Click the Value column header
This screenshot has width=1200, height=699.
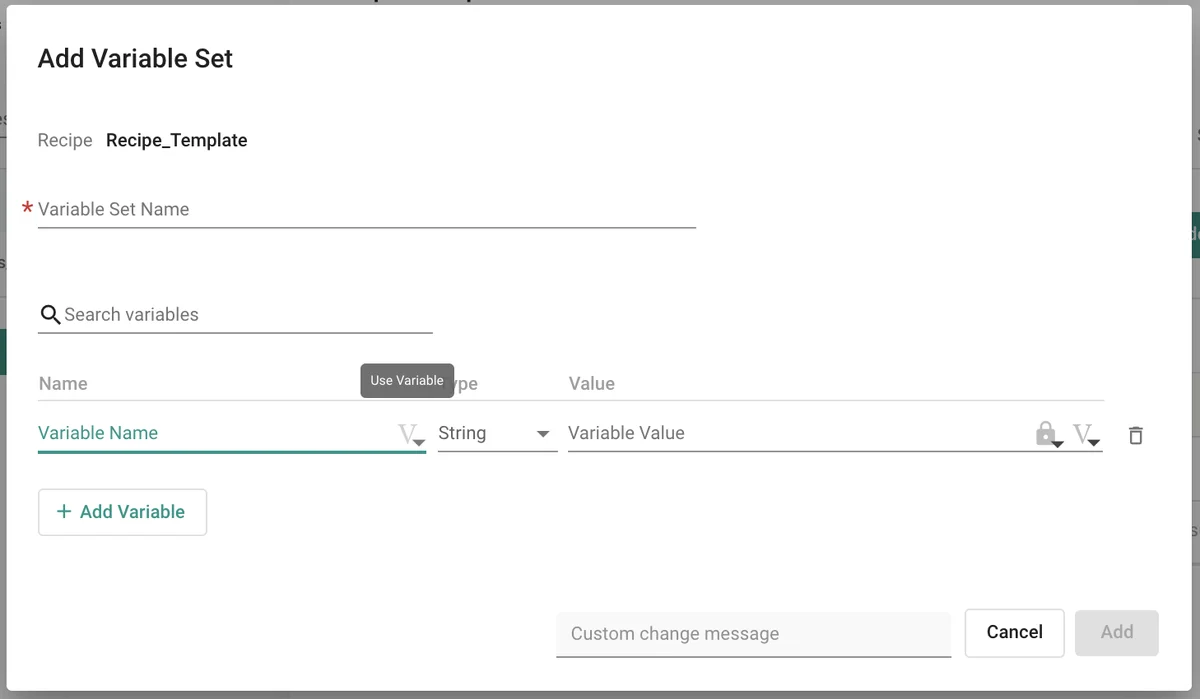pos(591,384)
